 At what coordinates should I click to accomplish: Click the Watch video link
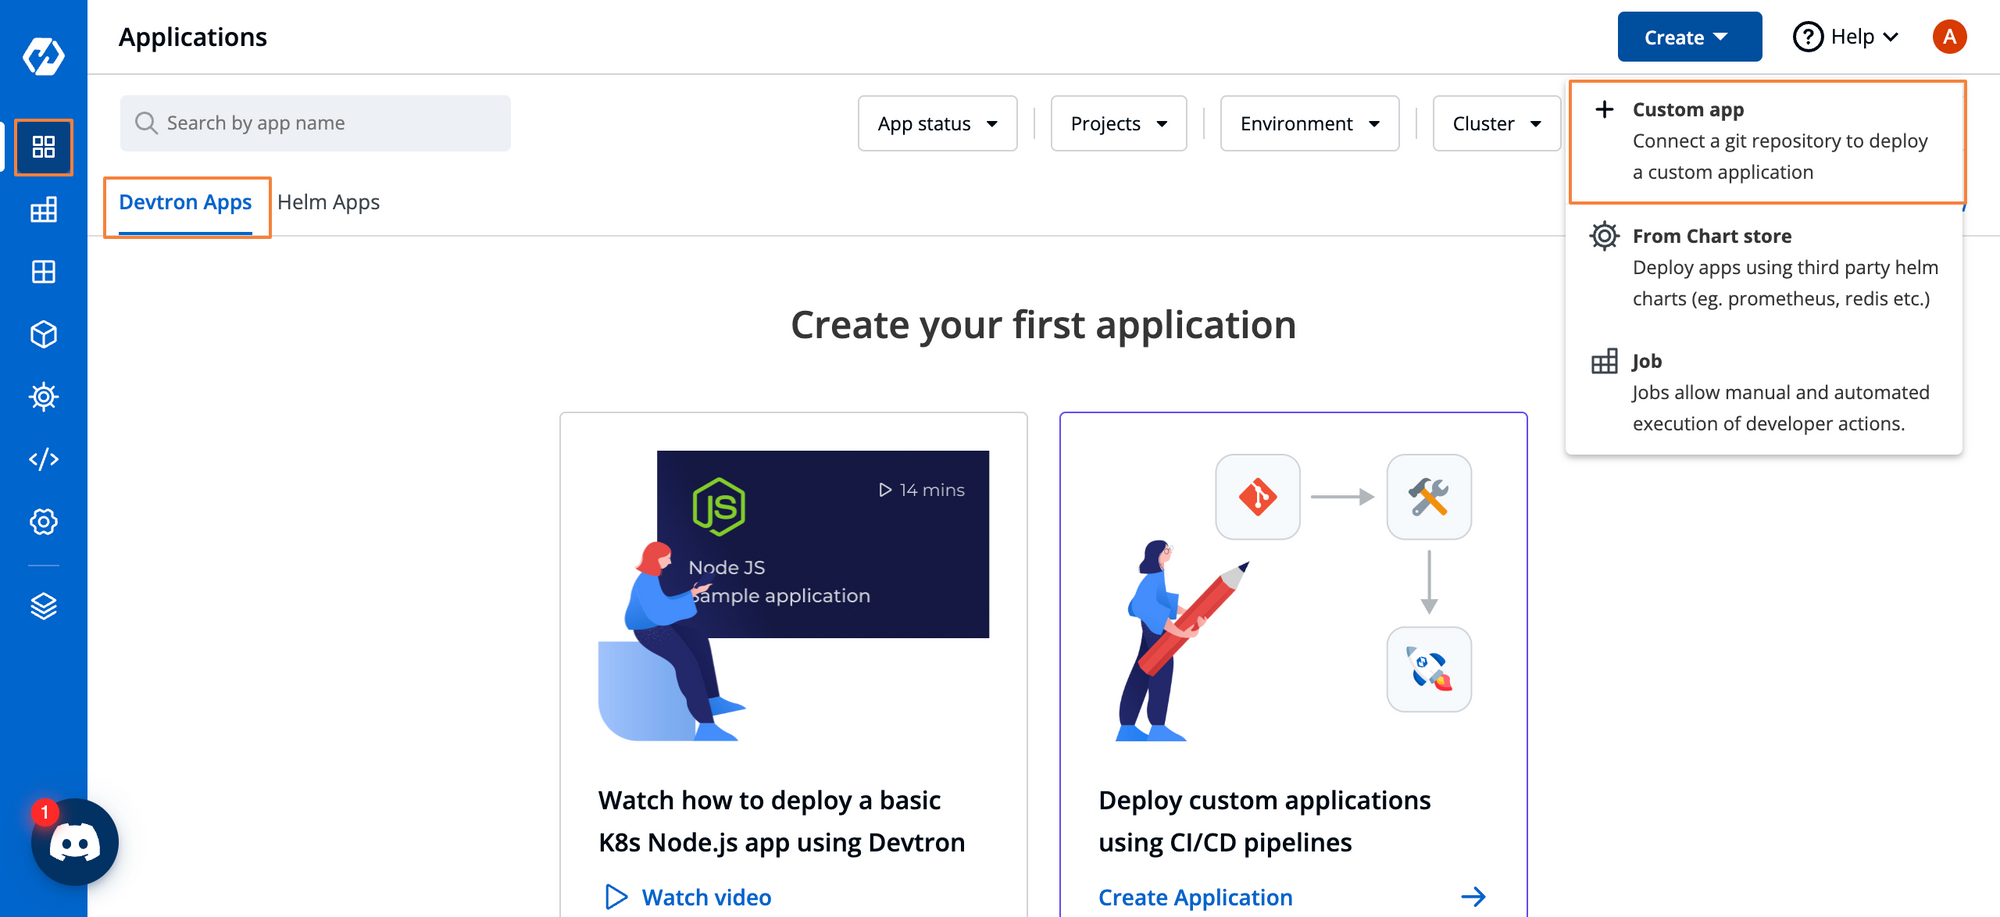(706, 897)
